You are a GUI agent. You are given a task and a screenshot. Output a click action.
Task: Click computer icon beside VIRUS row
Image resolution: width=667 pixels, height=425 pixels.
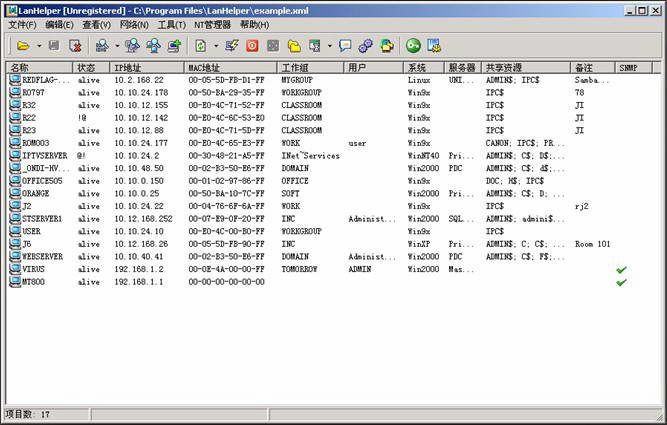[x=15, y=269]
